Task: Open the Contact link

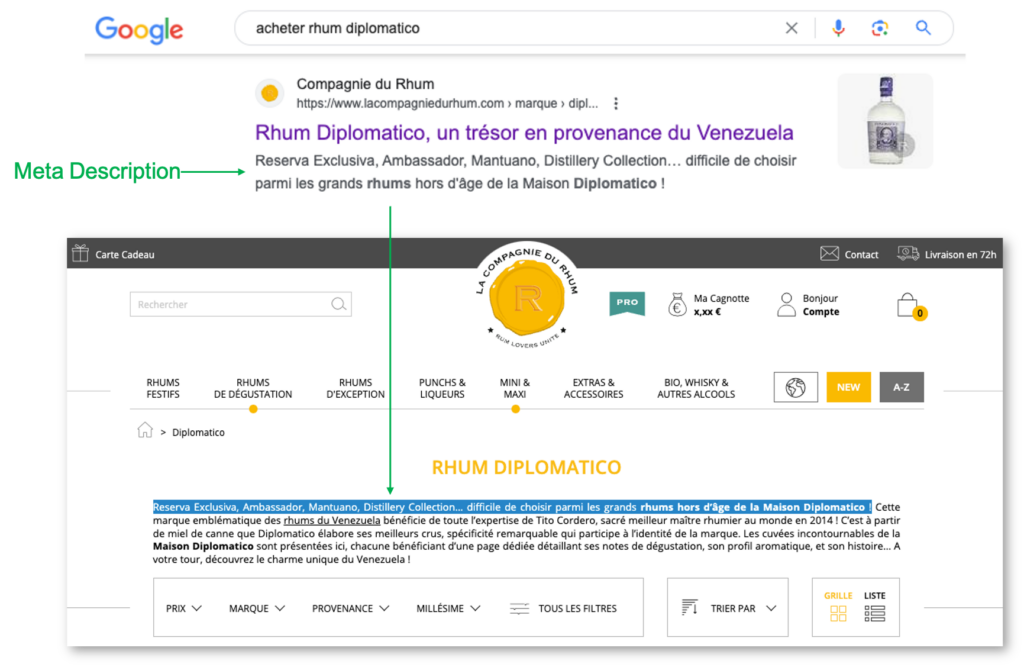Action: click(861, 255)
